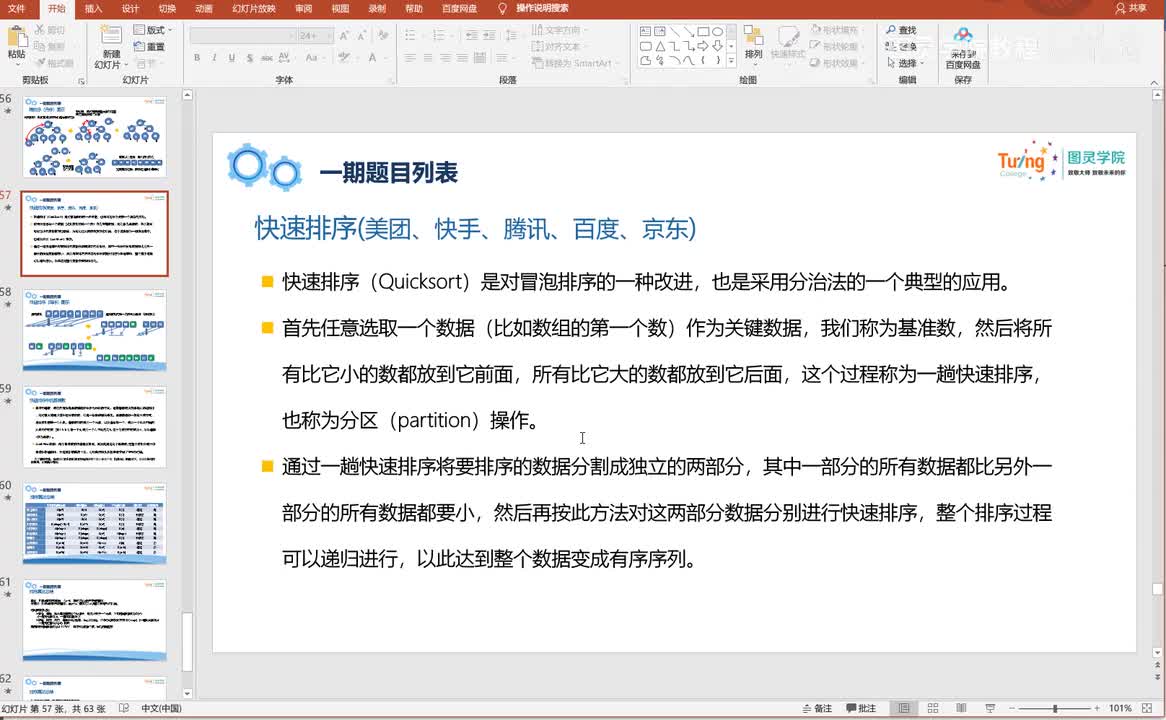Toggle Italic formatting
Viewport: 1166px width, 720px height.
tap(214, 57)
